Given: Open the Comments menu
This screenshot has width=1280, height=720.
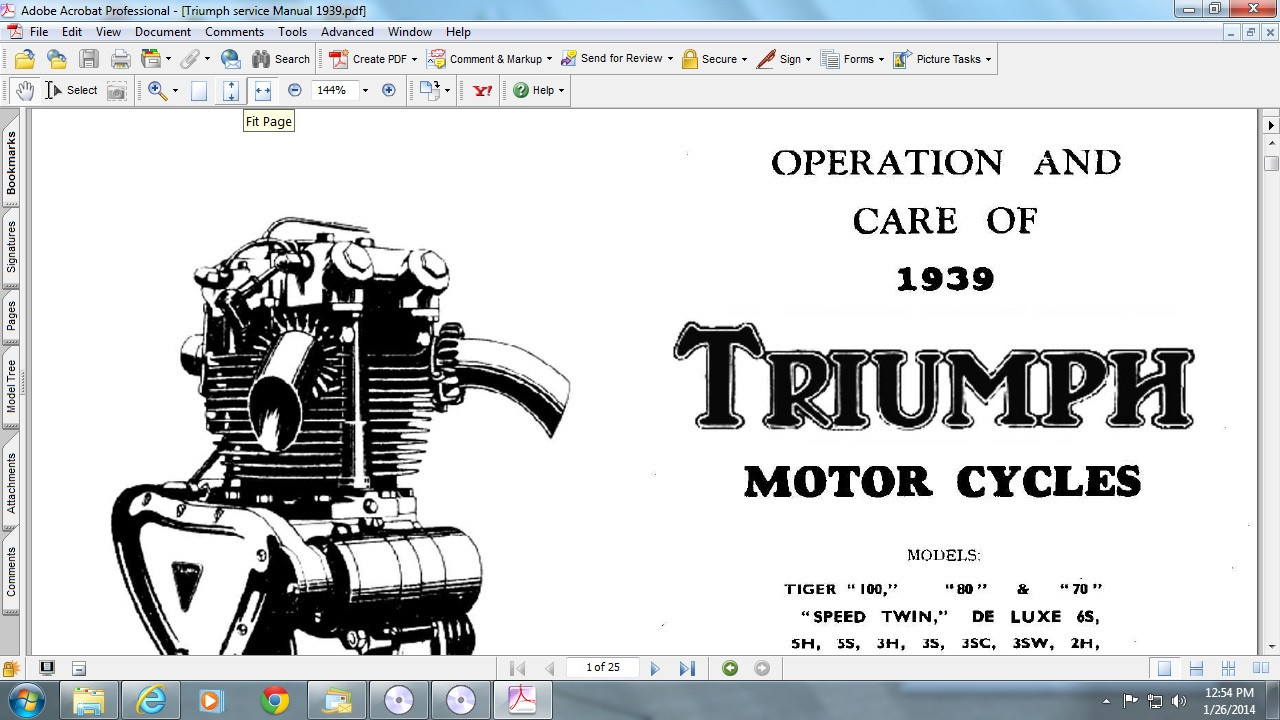Looking at the screenshot, I should (x=235, y=32).
